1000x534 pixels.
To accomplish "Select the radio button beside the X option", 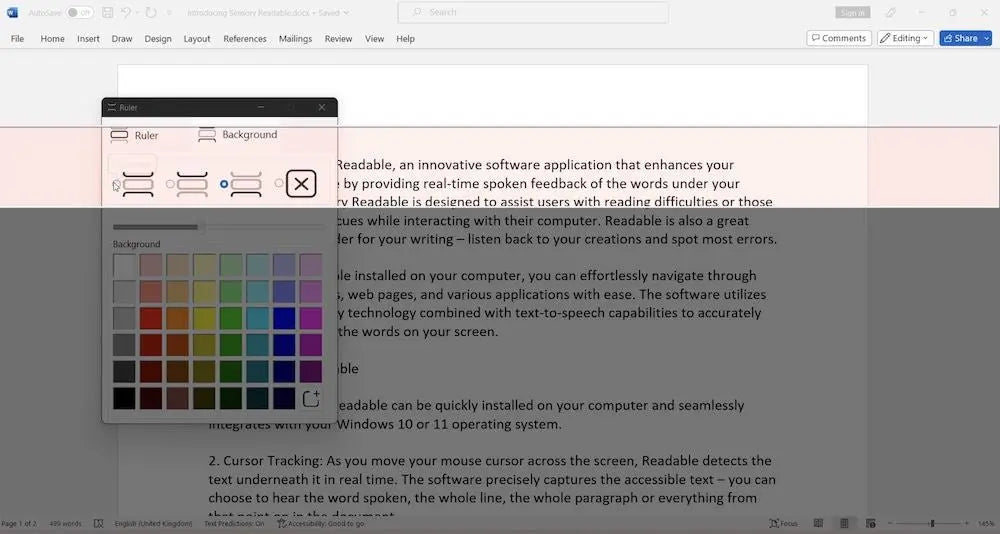I will [279, 183].
